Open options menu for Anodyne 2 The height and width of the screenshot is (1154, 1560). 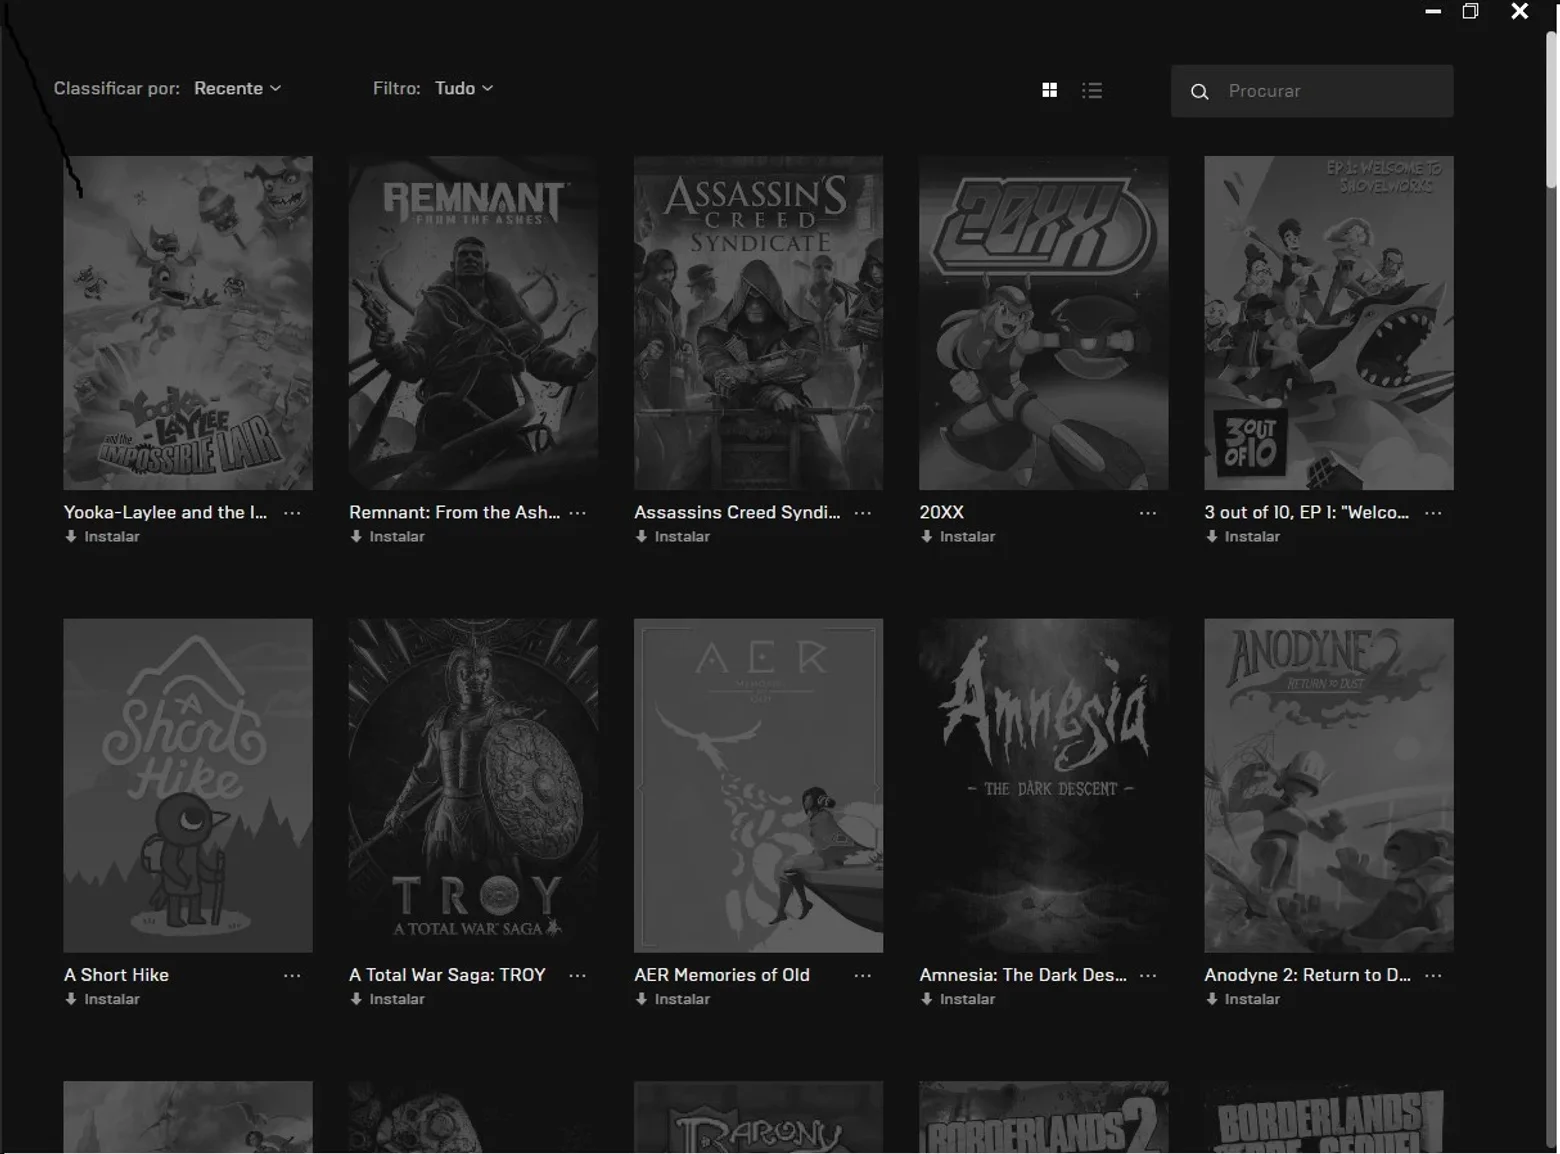point(1433,976)
